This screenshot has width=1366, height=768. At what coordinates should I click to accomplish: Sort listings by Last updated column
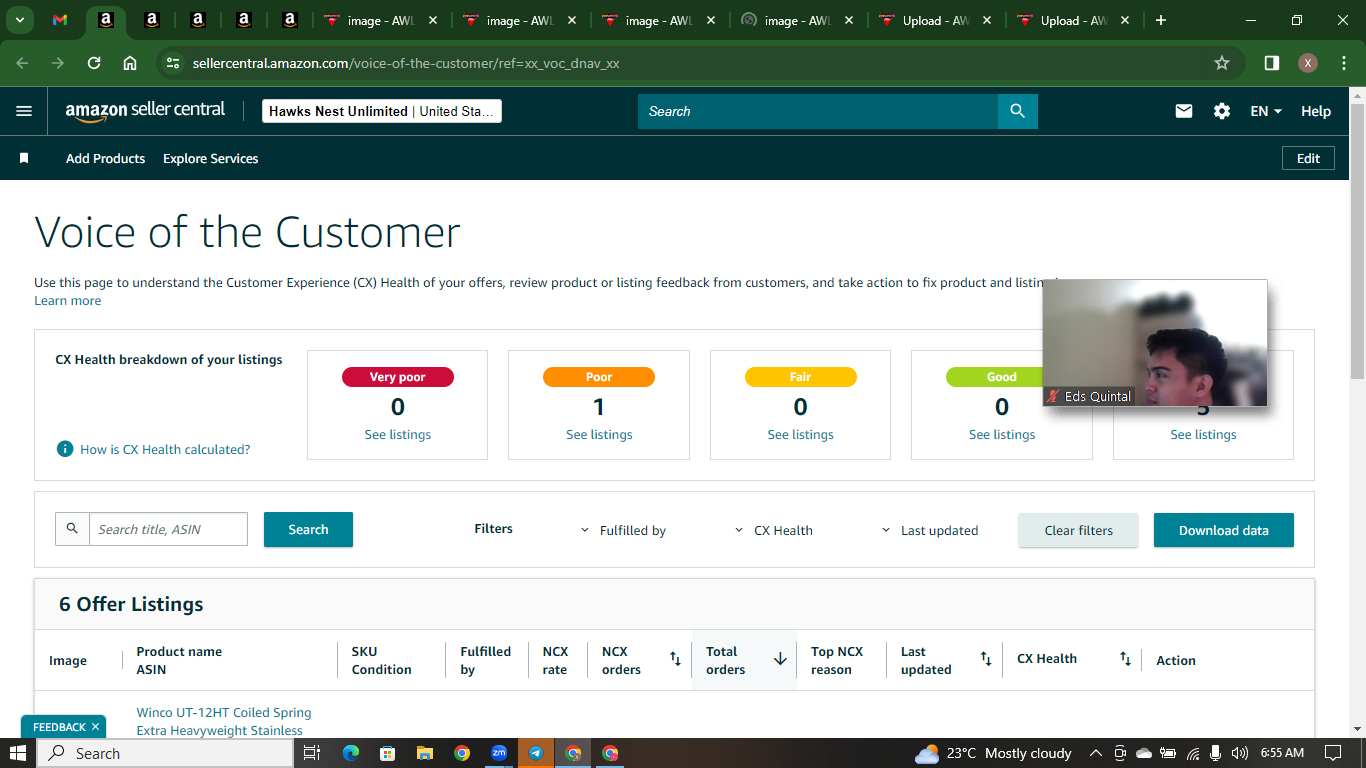[986, 659]
